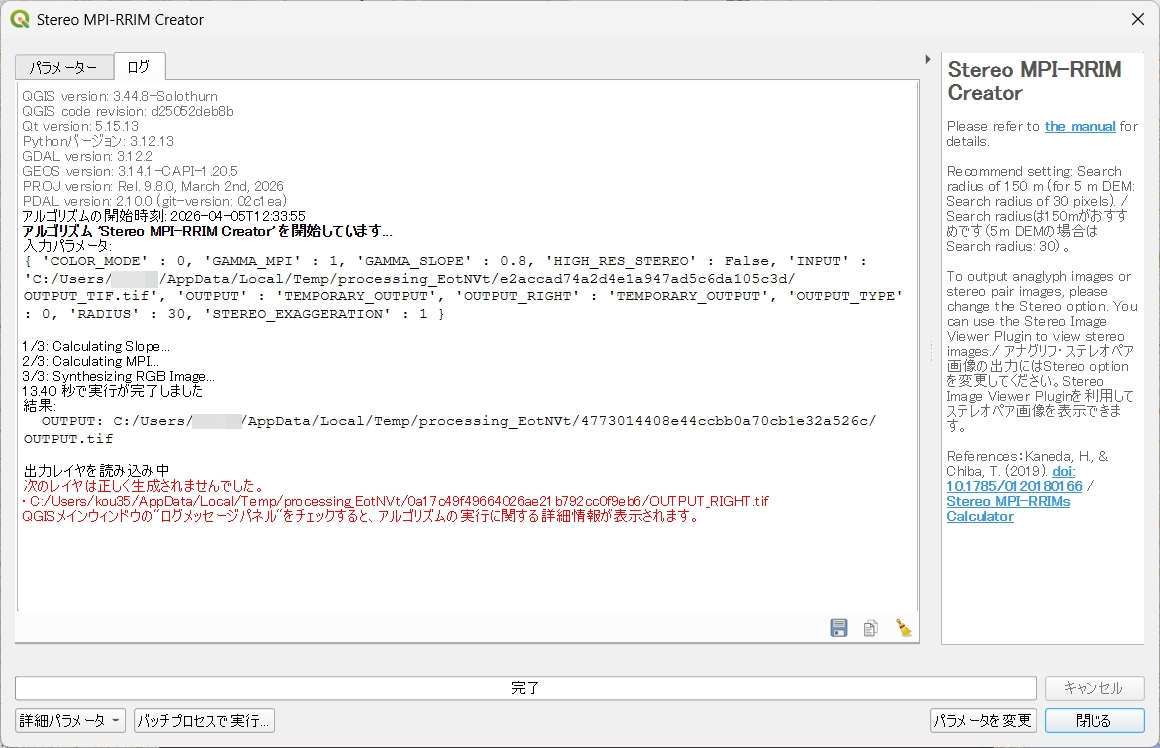Click the パラメータを変更 button
The height and width of the screenshot is (748, 1160).
(x=982, y=721)
